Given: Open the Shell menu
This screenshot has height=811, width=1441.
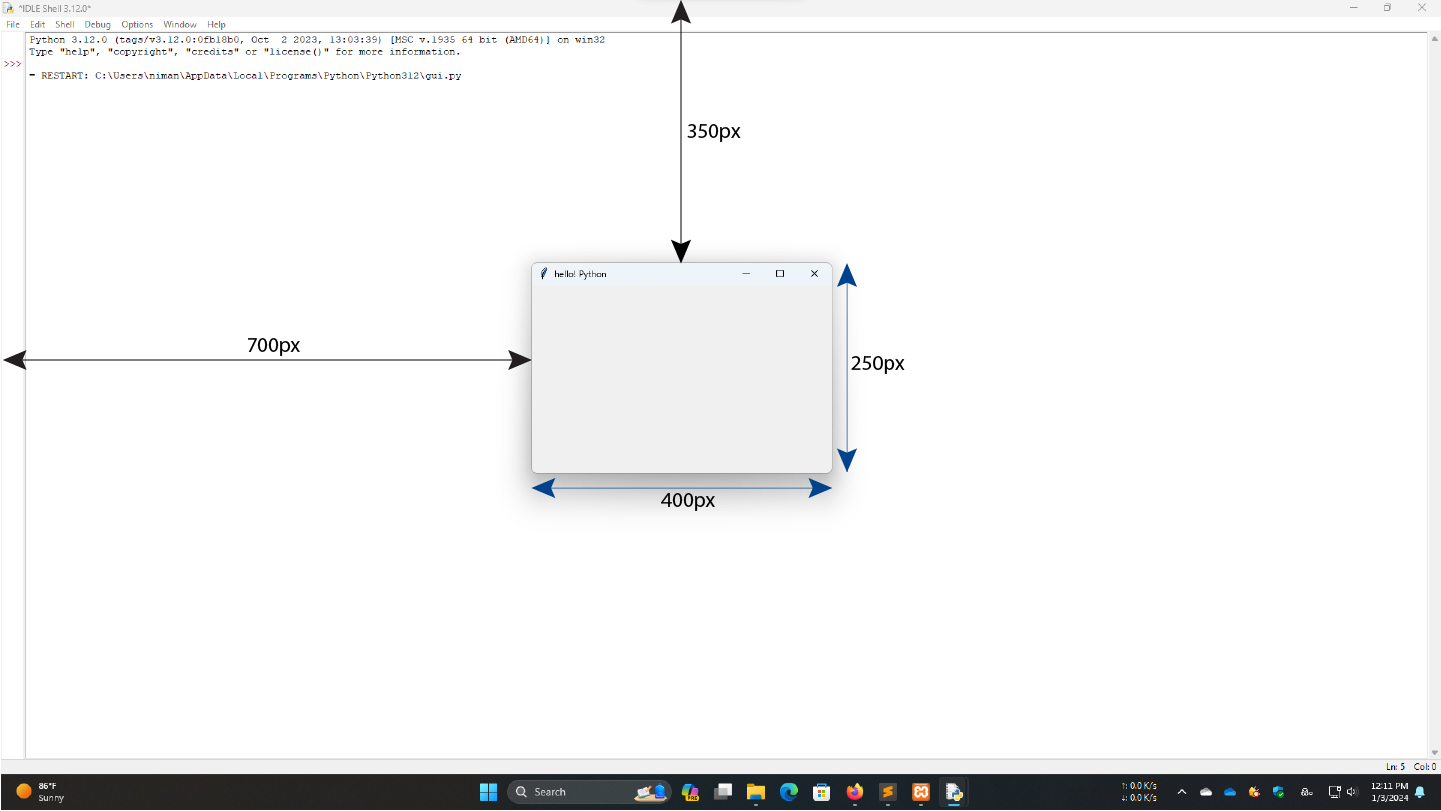Looking at the screenshot, I should 64,24.
